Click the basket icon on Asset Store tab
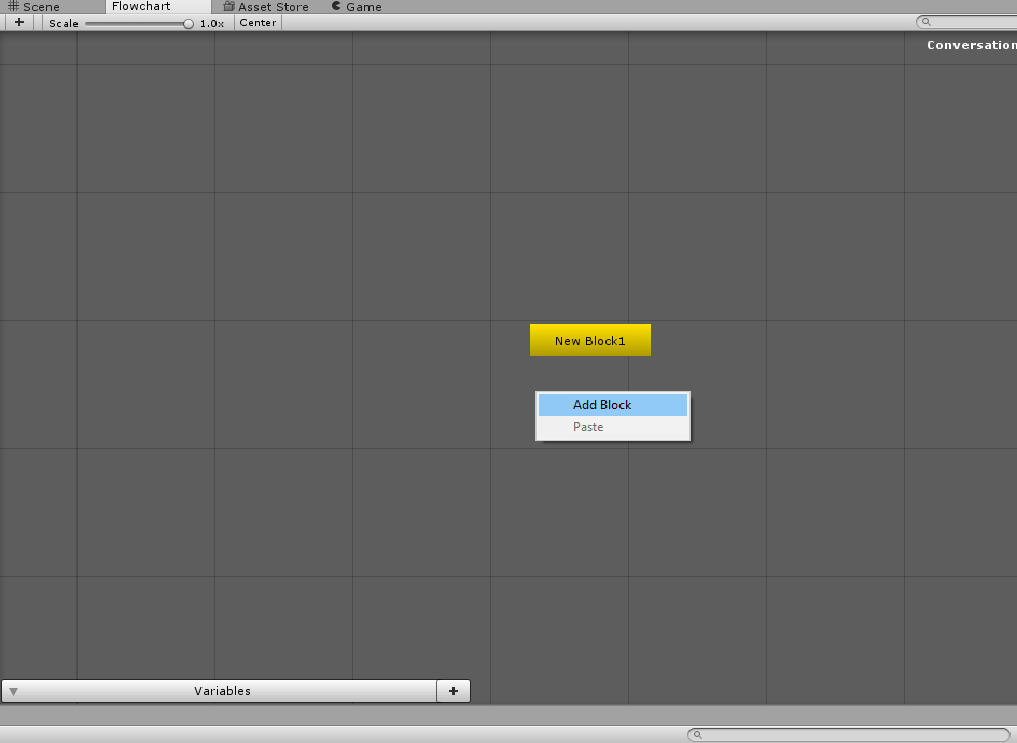The height and width of the screenshot is (743, 1017). (x=228, y=6)
